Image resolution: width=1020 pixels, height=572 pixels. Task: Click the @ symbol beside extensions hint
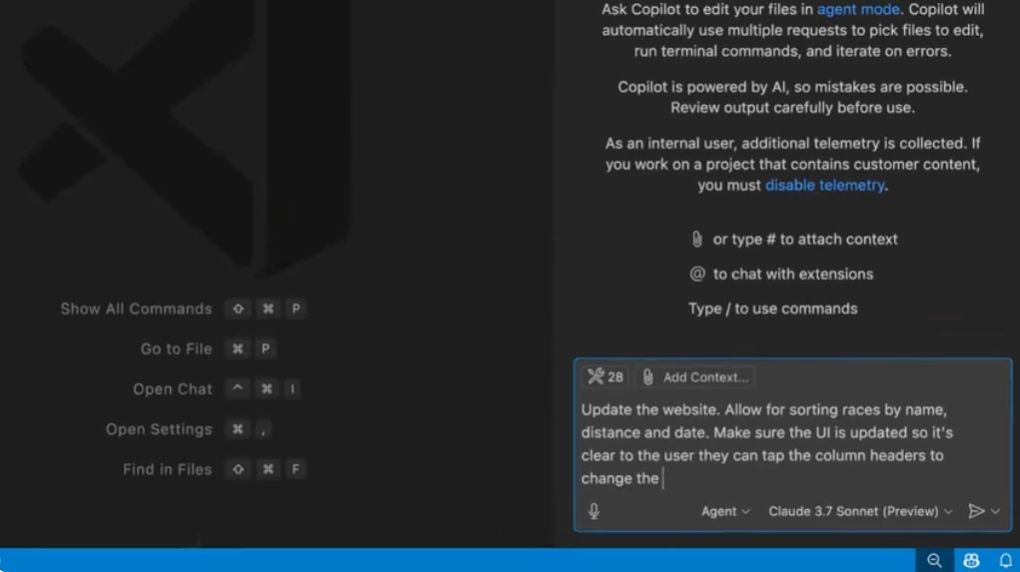697,274
